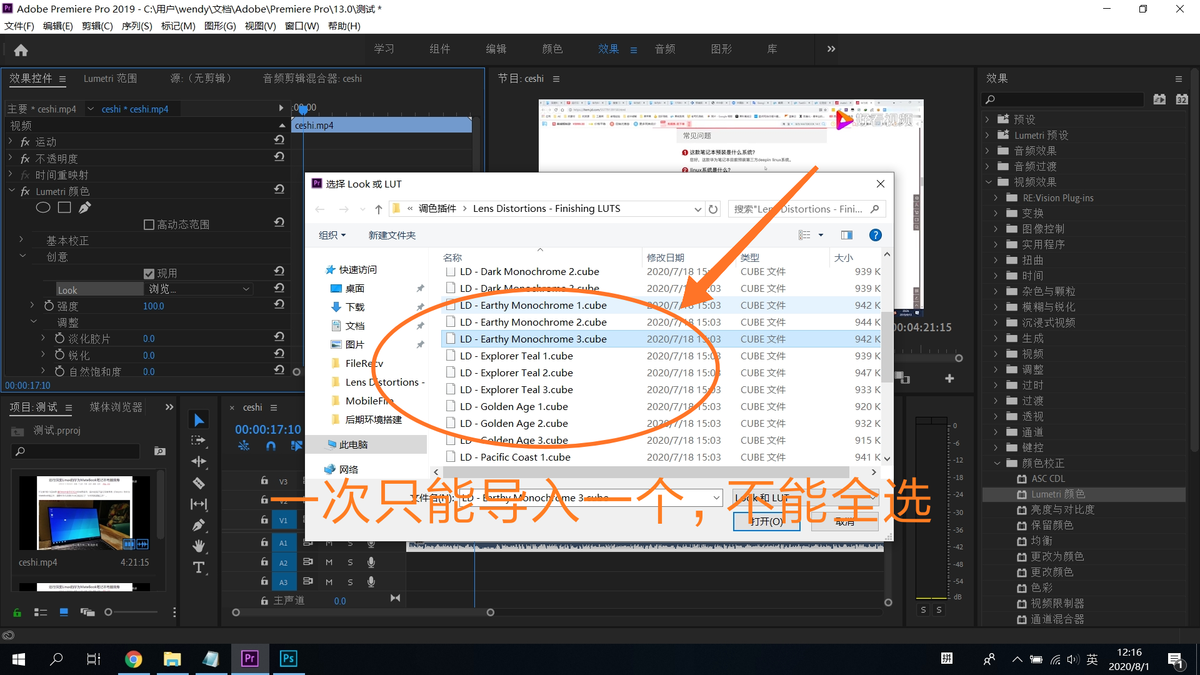Toggle animation stopwatch for Intensity

pos(47,306)
